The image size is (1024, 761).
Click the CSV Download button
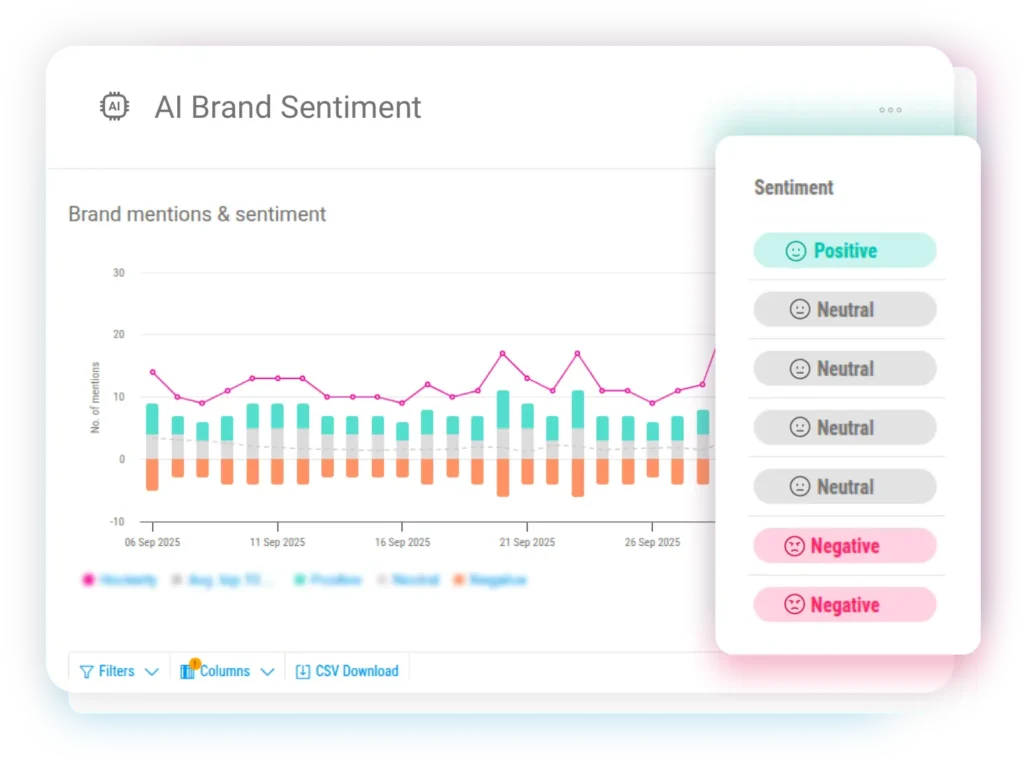pyautogui.click(x=347, y=671)
